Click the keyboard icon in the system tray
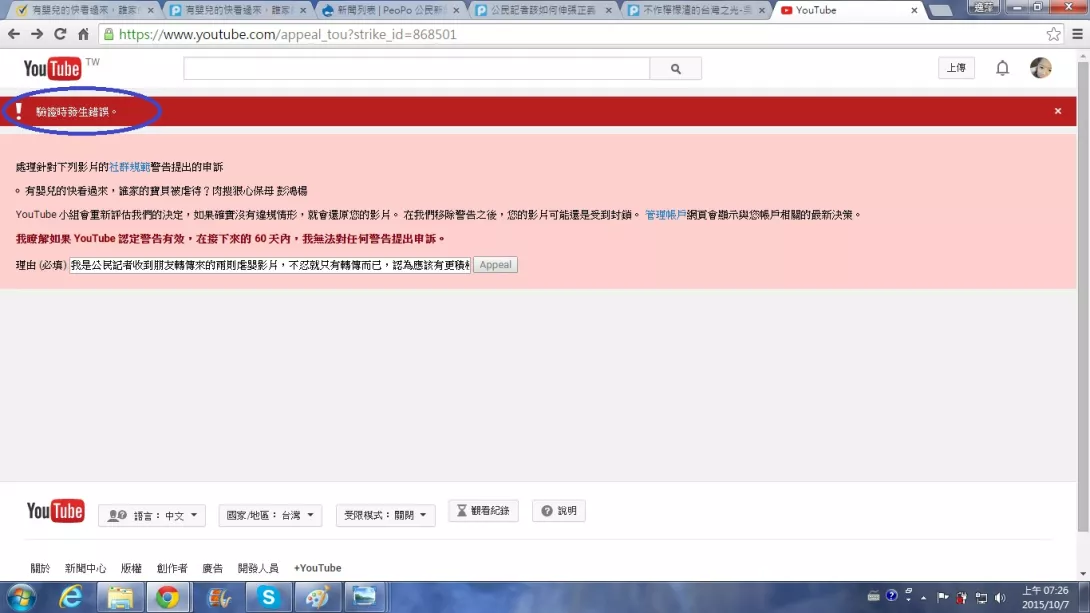1090x613 pixels. pyautogui.click(x=874, y=596)
